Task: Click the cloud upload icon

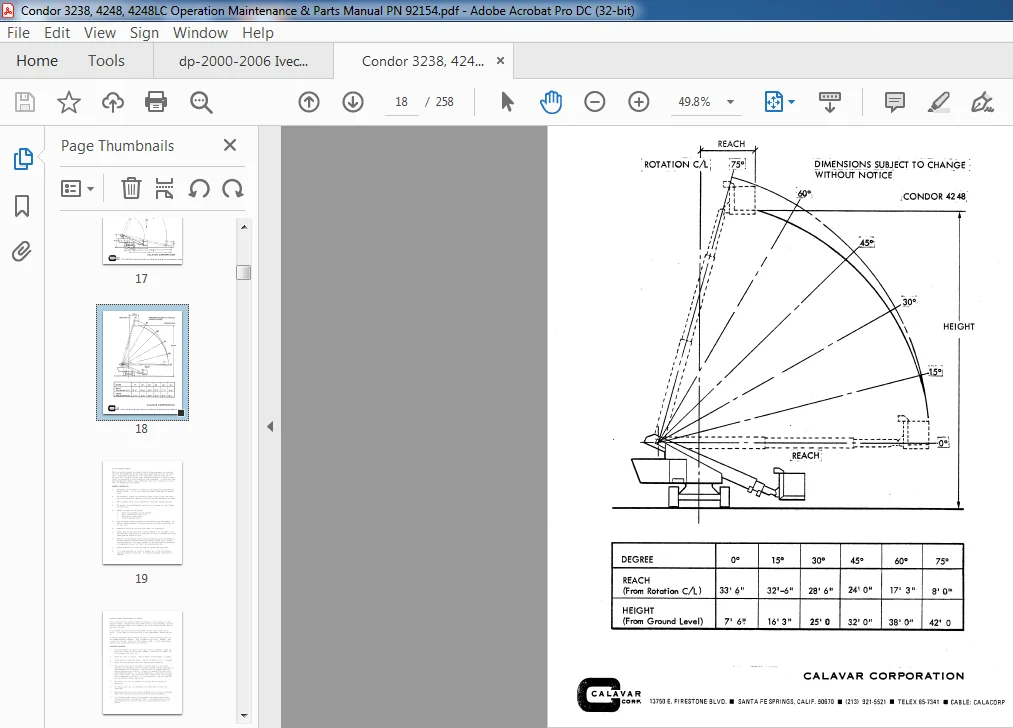Action: [113, 102]
